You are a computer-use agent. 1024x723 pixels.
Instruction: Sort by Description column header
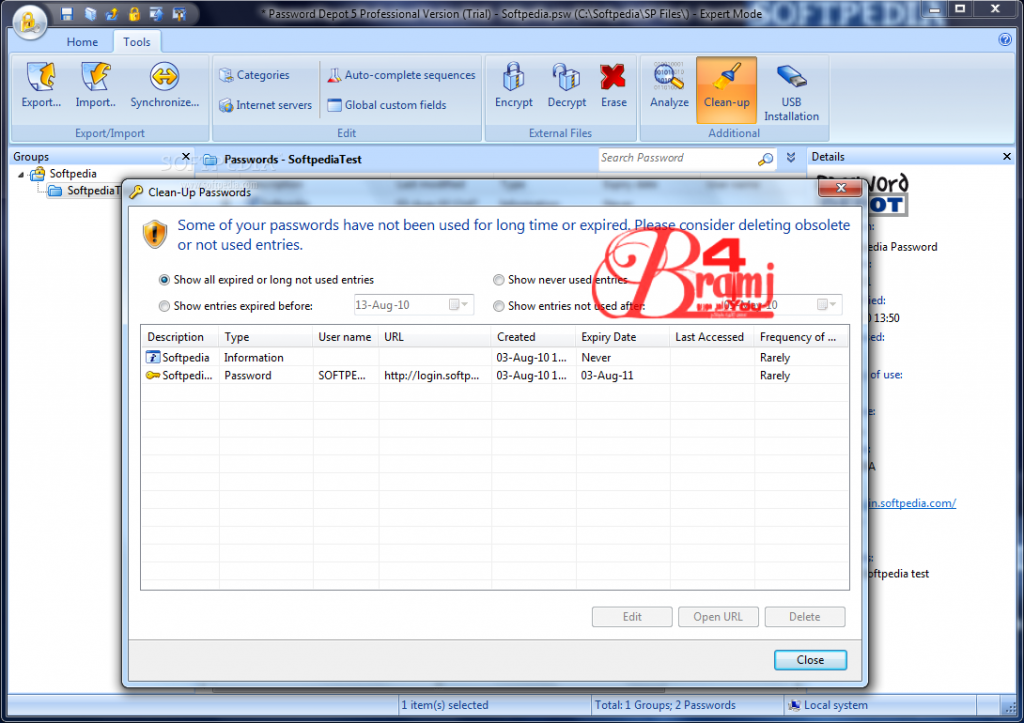coord(180,337)
